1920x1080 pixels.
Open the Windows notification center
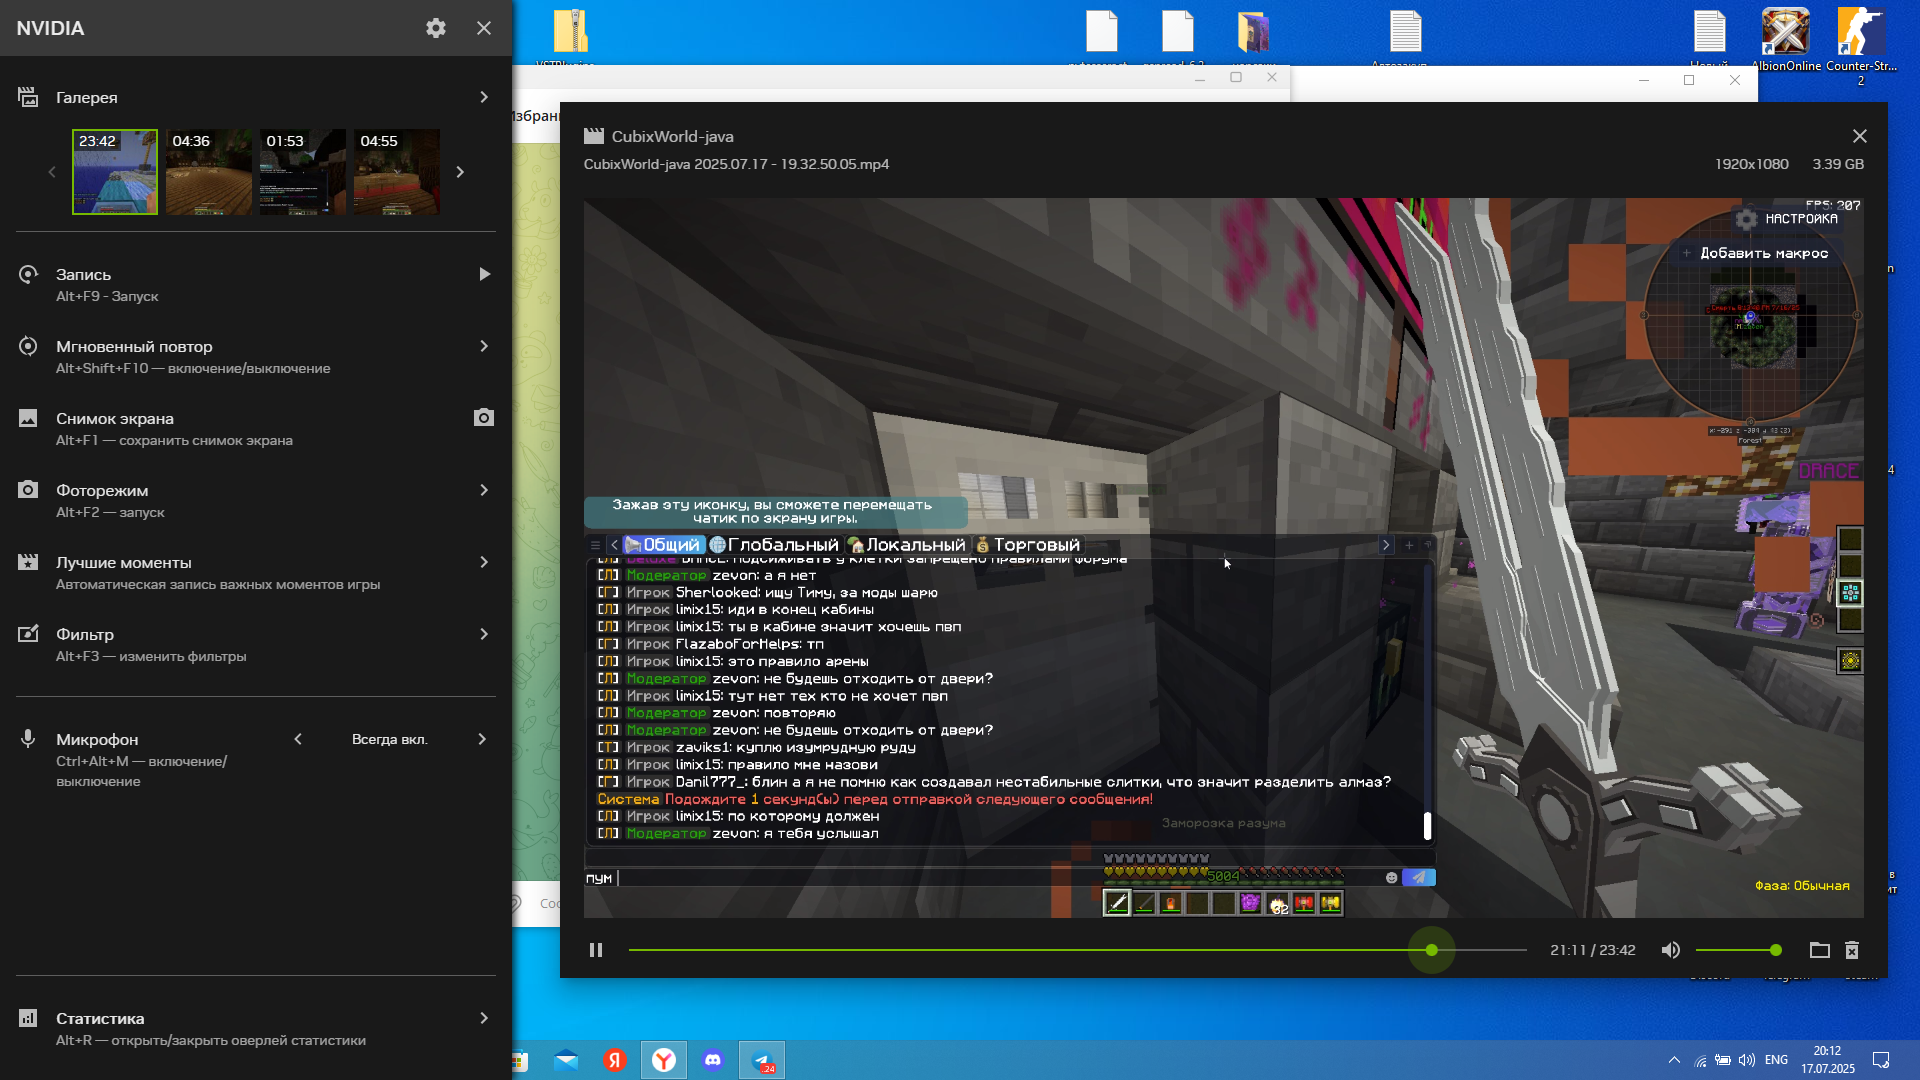(x=1881, y=1060)
